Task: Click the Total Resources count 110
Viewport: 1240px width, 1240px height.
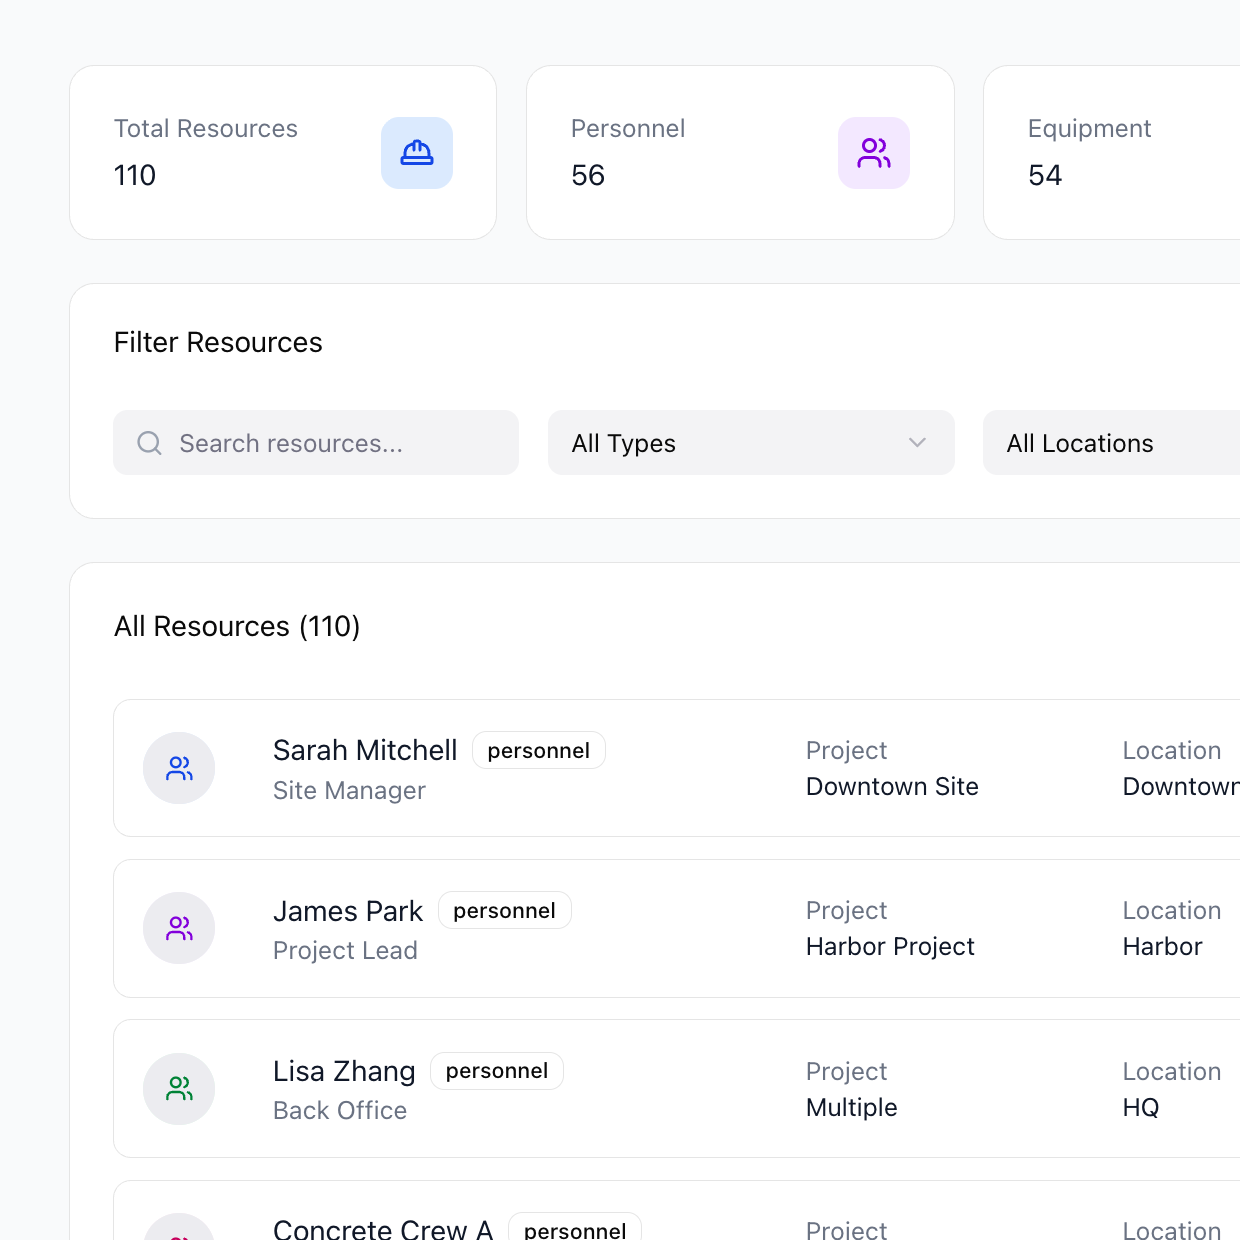Action: 135,175
